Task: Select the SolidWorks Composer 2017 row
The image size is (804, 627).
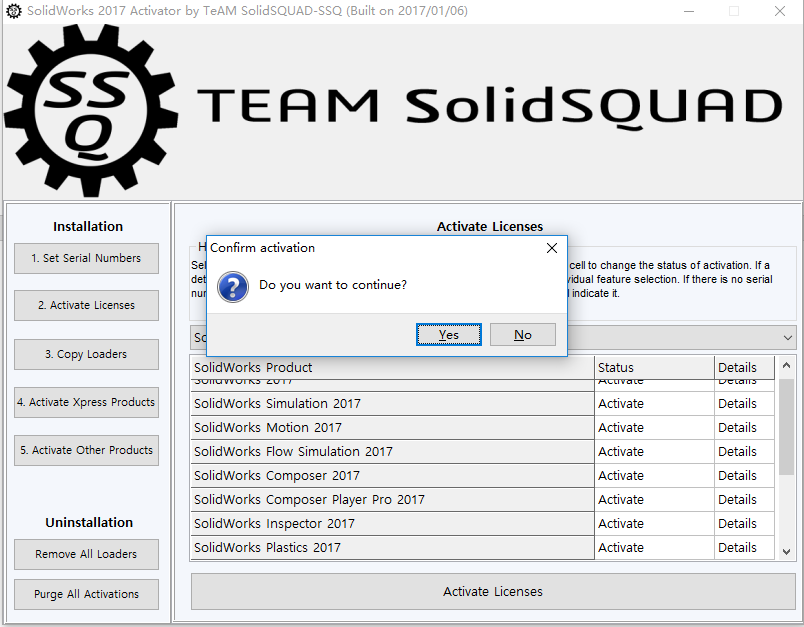Action: pyautogui.click(x=392, y=476)
